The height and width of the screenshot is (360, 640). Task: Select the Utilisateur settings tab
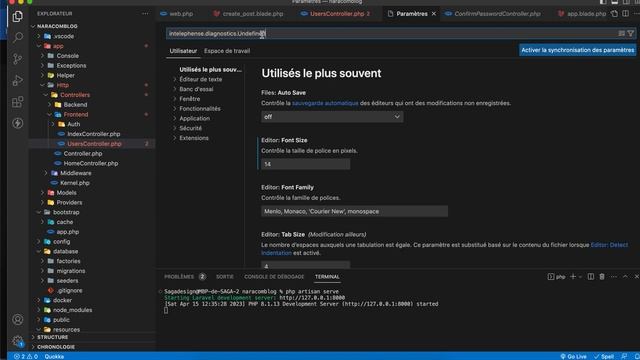(183, 51)
